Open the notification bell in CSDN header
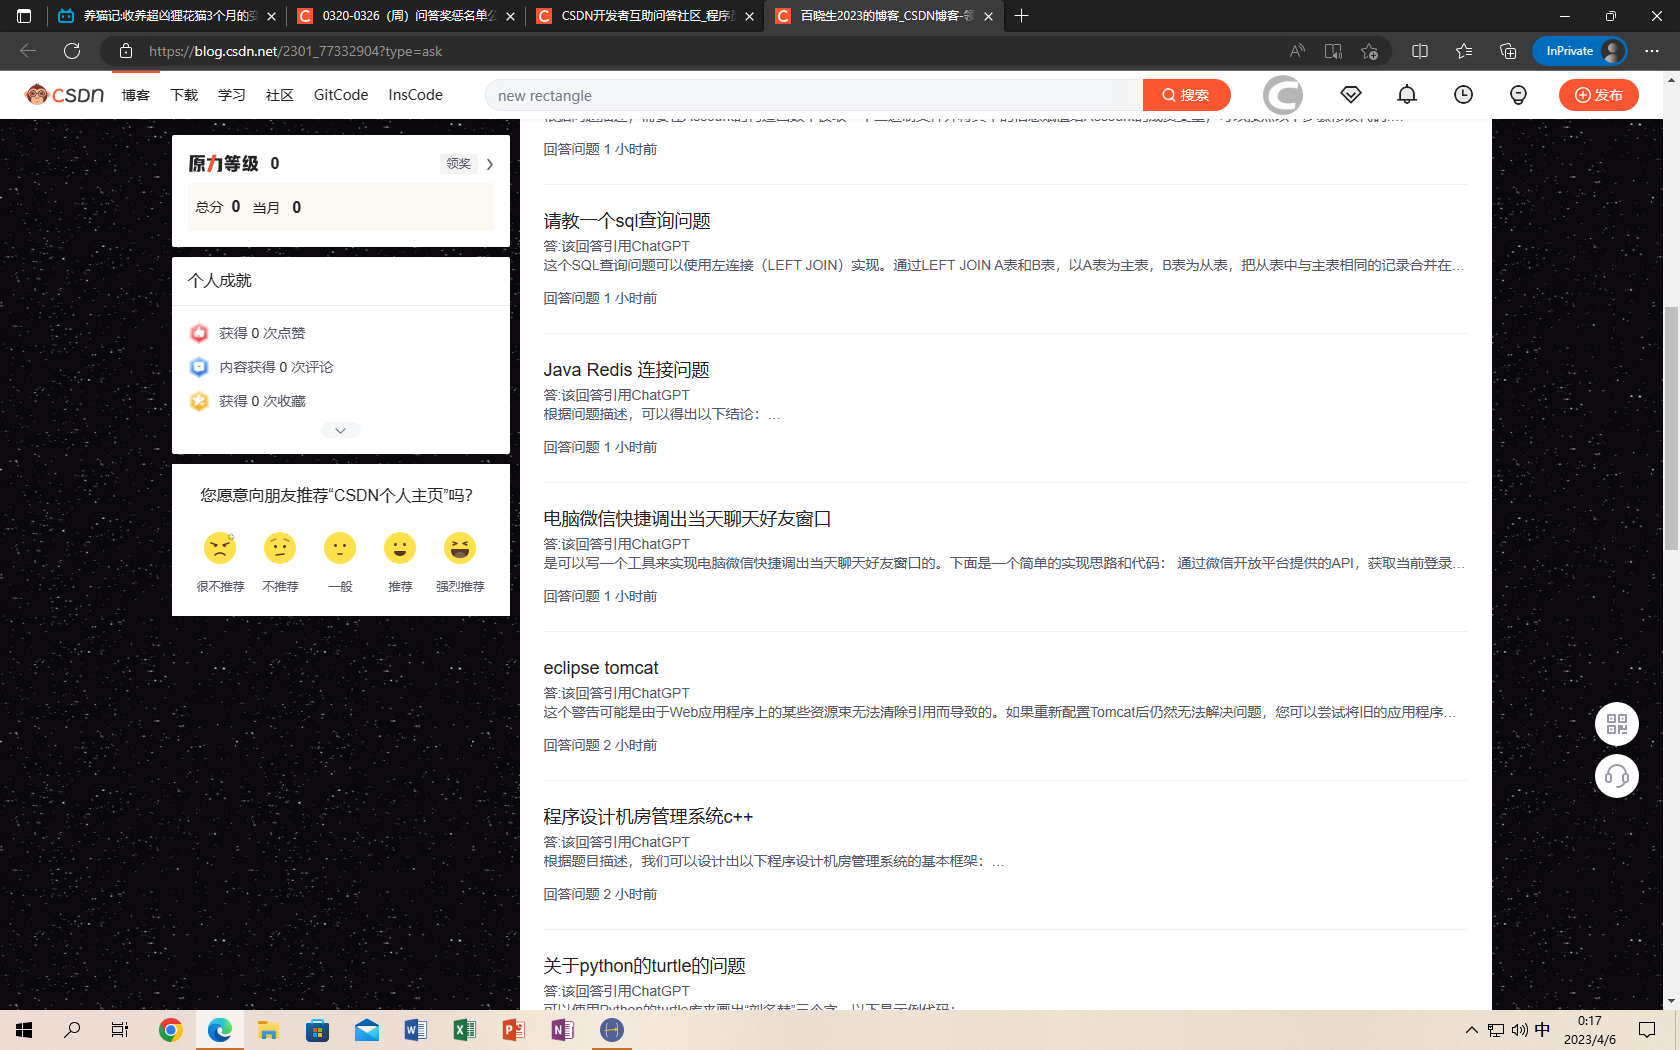Viewport: 1680px width, 1050px height. point(1407,95)
